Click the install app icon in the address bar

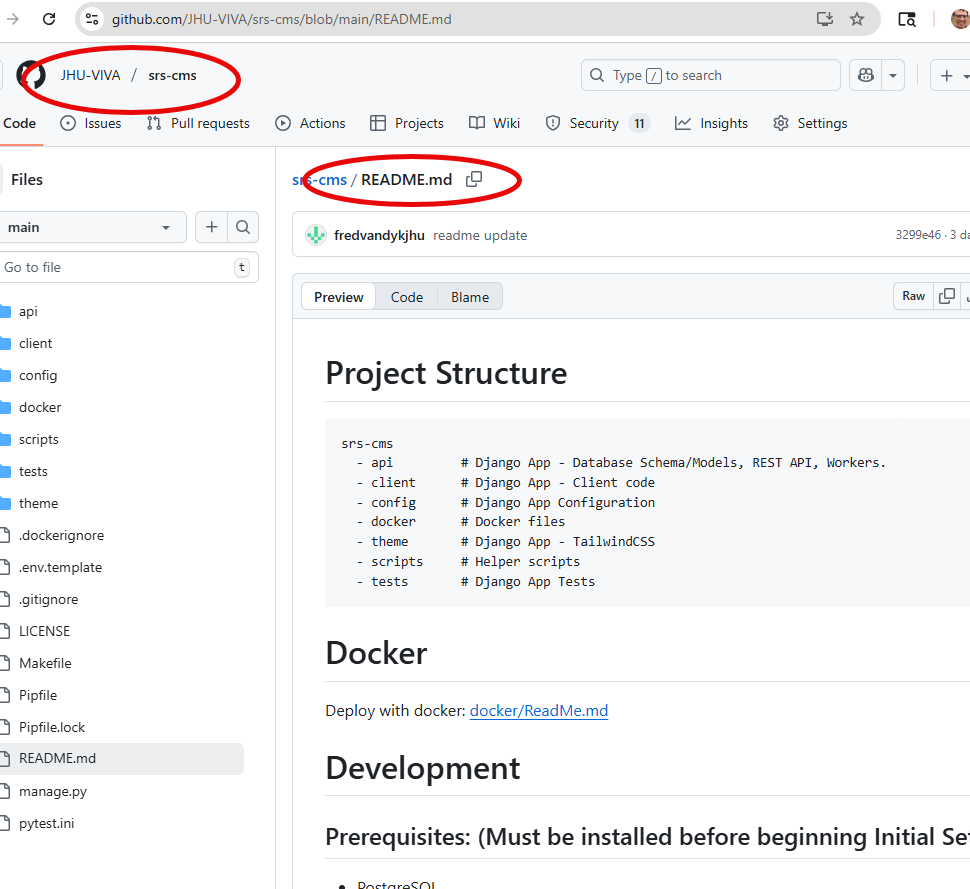823,19
